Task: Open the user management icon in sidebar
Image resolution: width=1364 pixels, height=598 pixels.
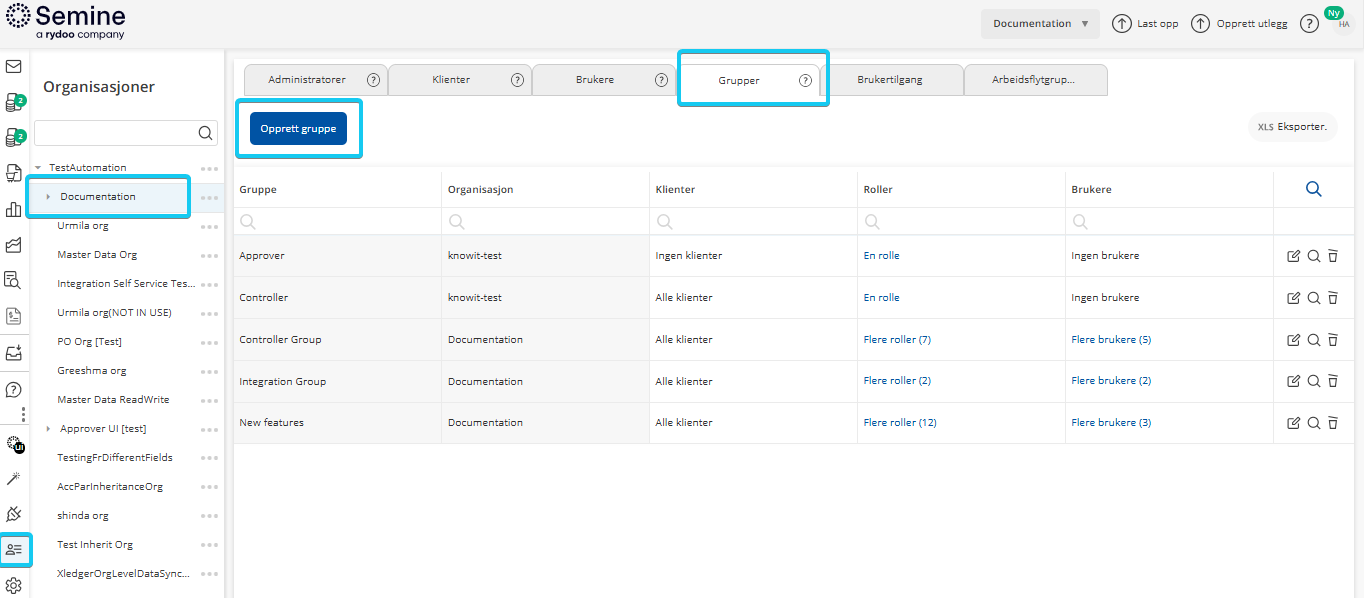Action: coord(14,549)
